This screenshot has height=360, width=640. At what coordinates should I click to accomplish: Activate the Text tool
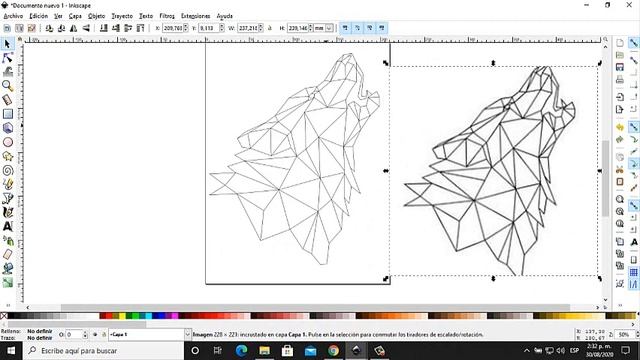(x=7, y=226)
